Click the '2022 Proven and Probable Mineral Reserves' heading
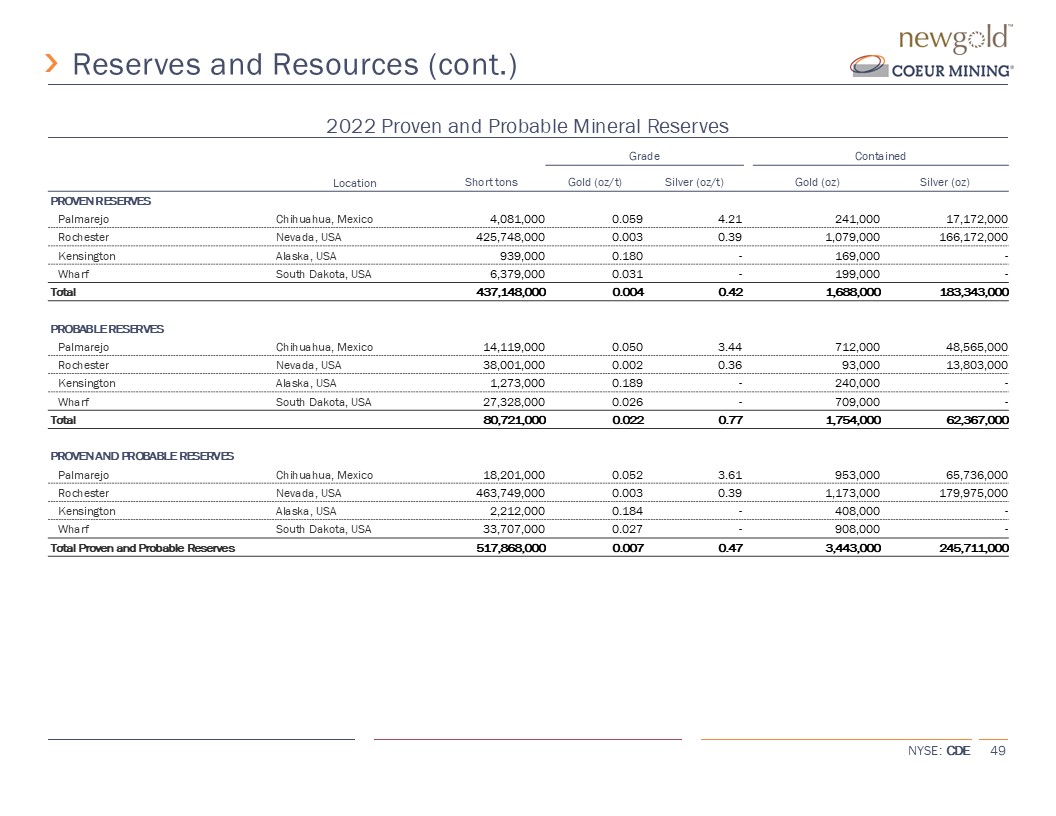Screen dimensions: 1056x816 [x=527, y=125]
